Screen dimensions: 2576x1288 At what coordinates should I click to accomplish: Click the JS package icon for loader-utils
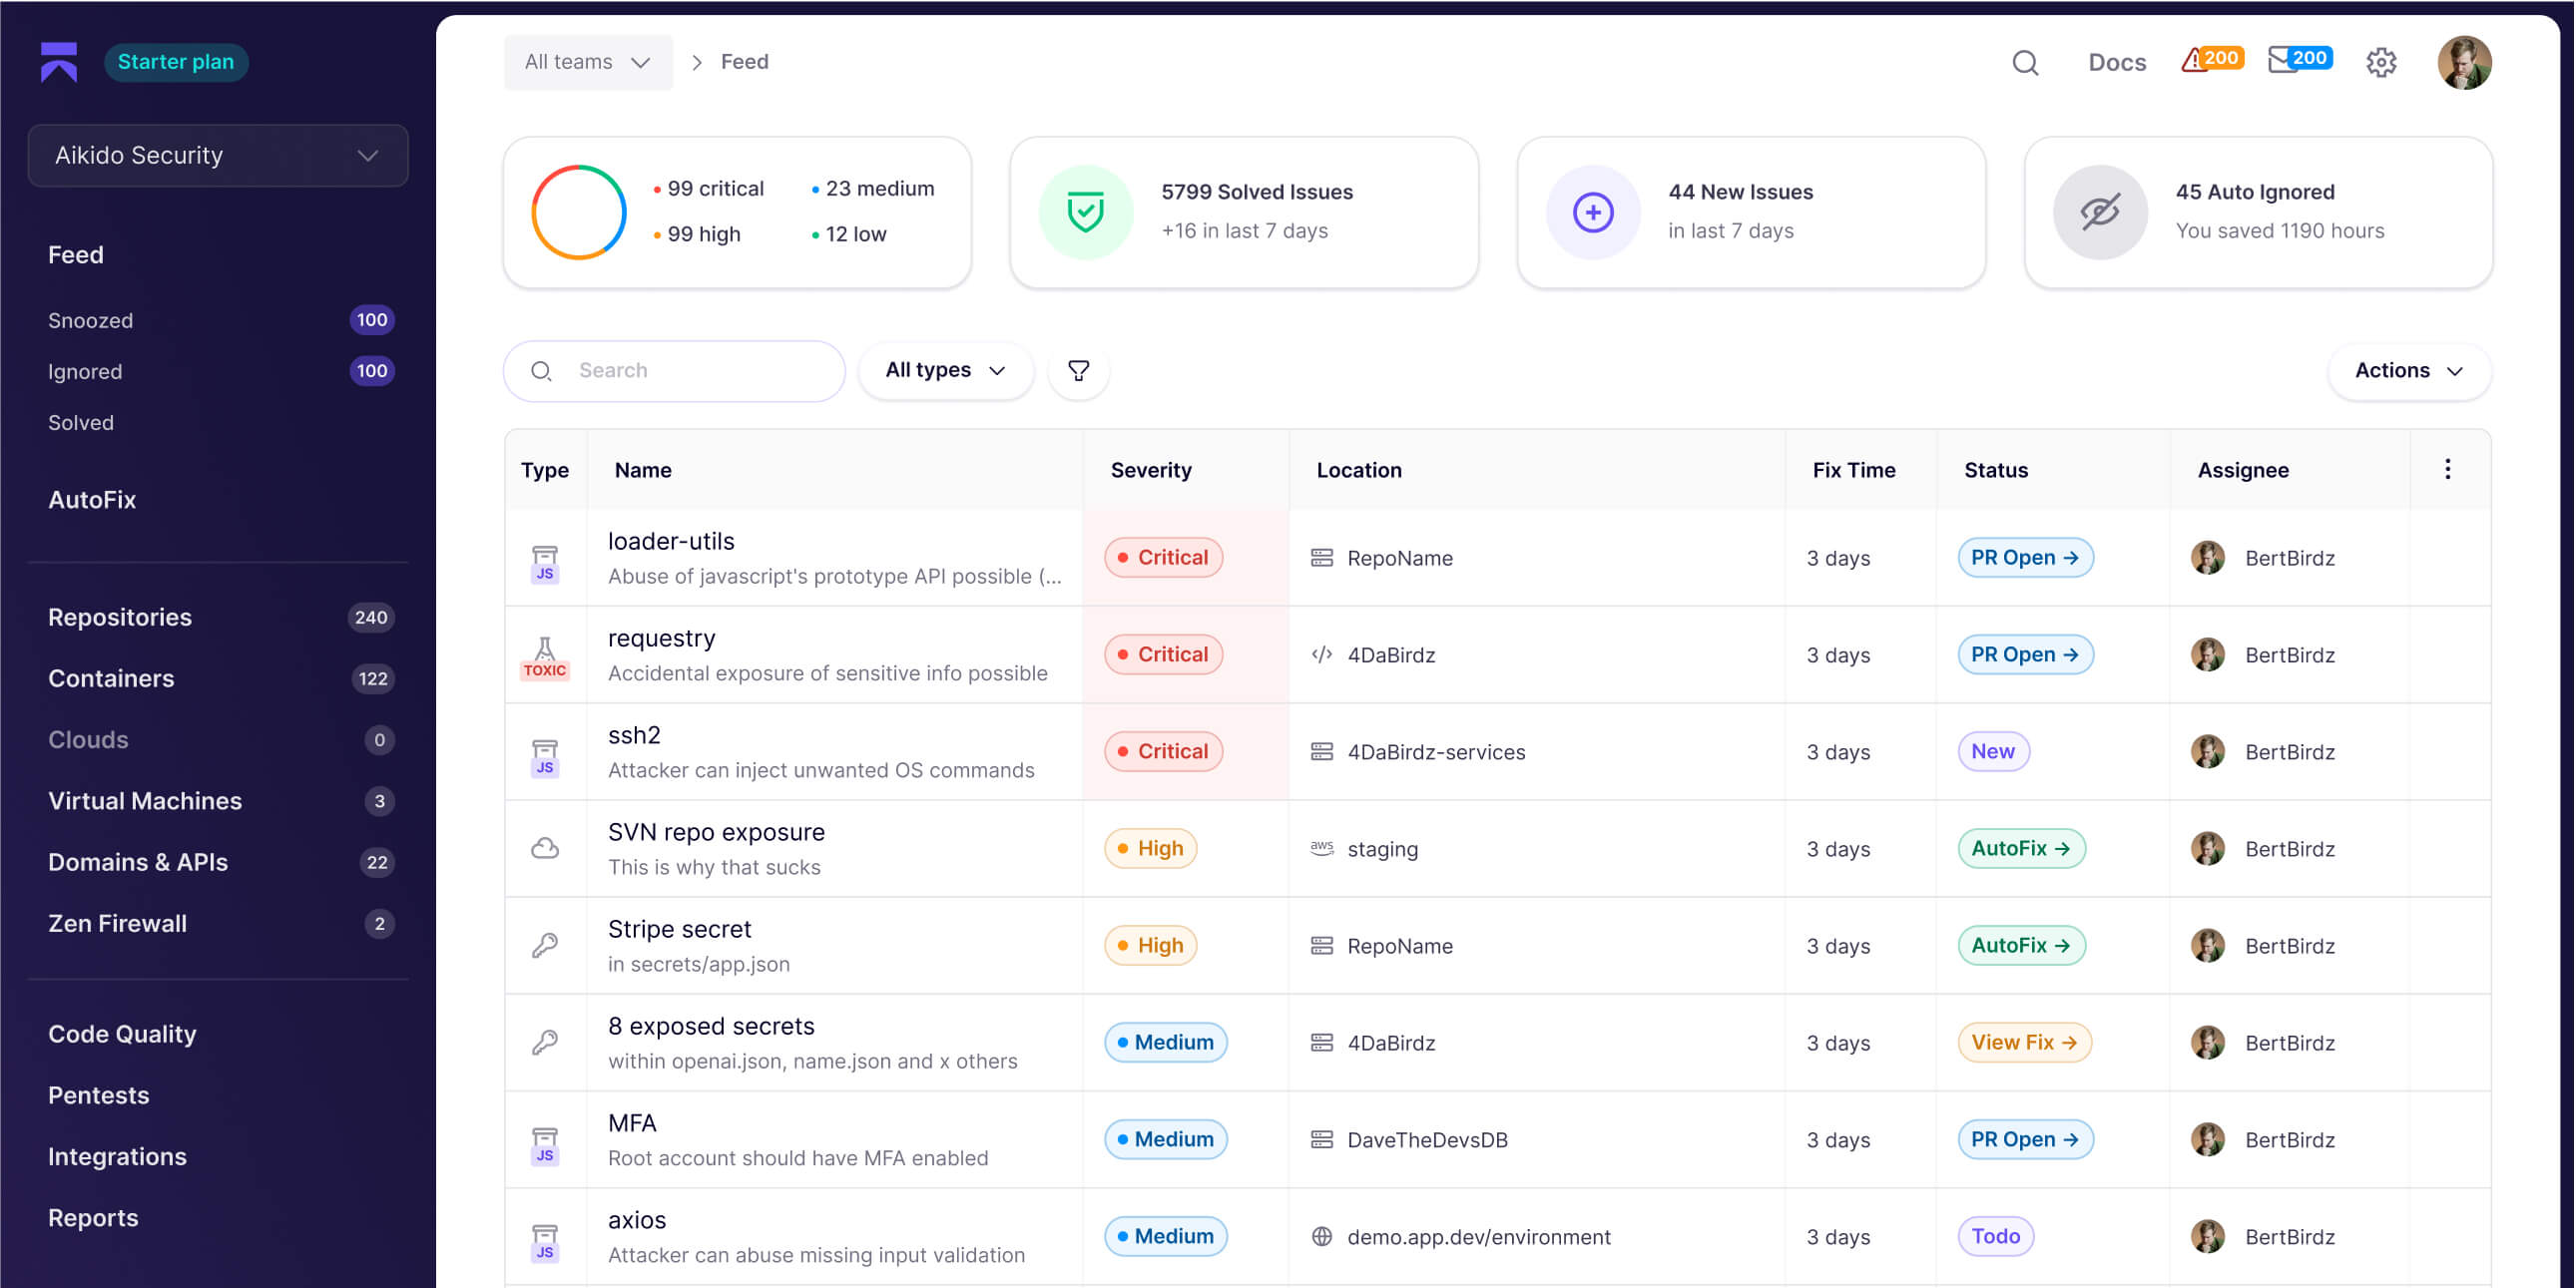click(x=544, y=563)
